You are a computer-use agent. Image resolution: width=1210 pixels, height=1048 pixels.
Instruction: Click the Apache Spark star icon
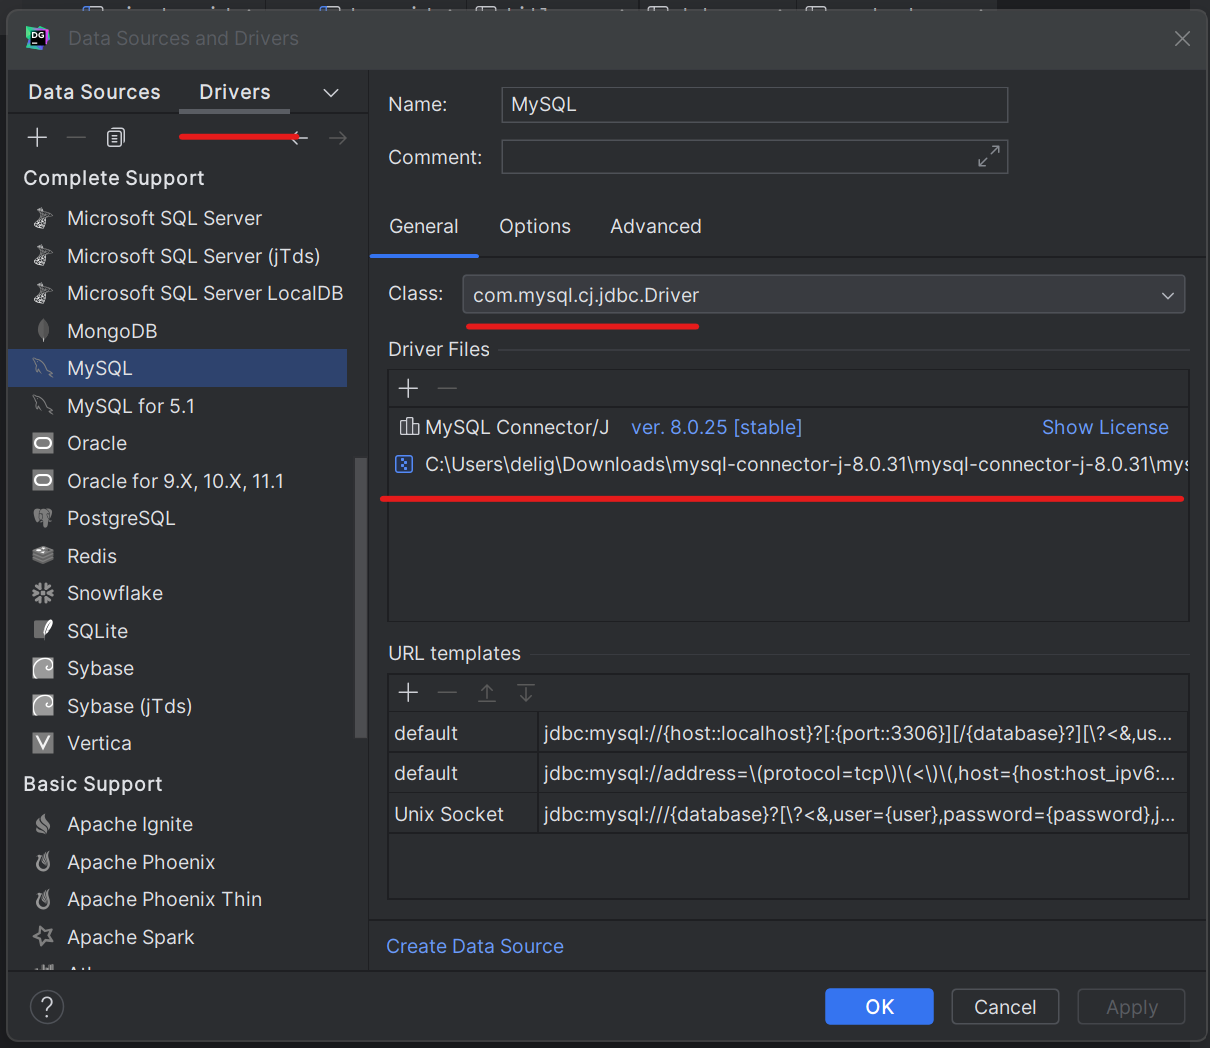click(x=43, y=937)
